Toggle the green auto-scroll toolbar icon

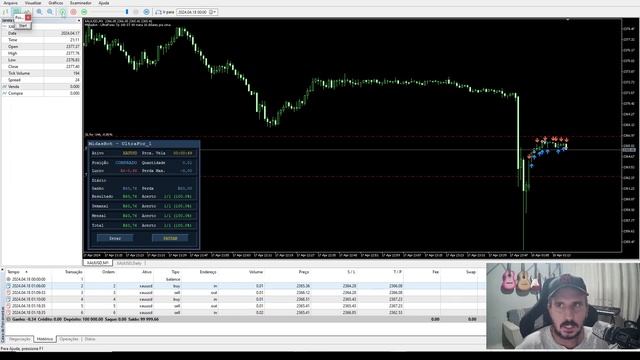tap(62, 12)
